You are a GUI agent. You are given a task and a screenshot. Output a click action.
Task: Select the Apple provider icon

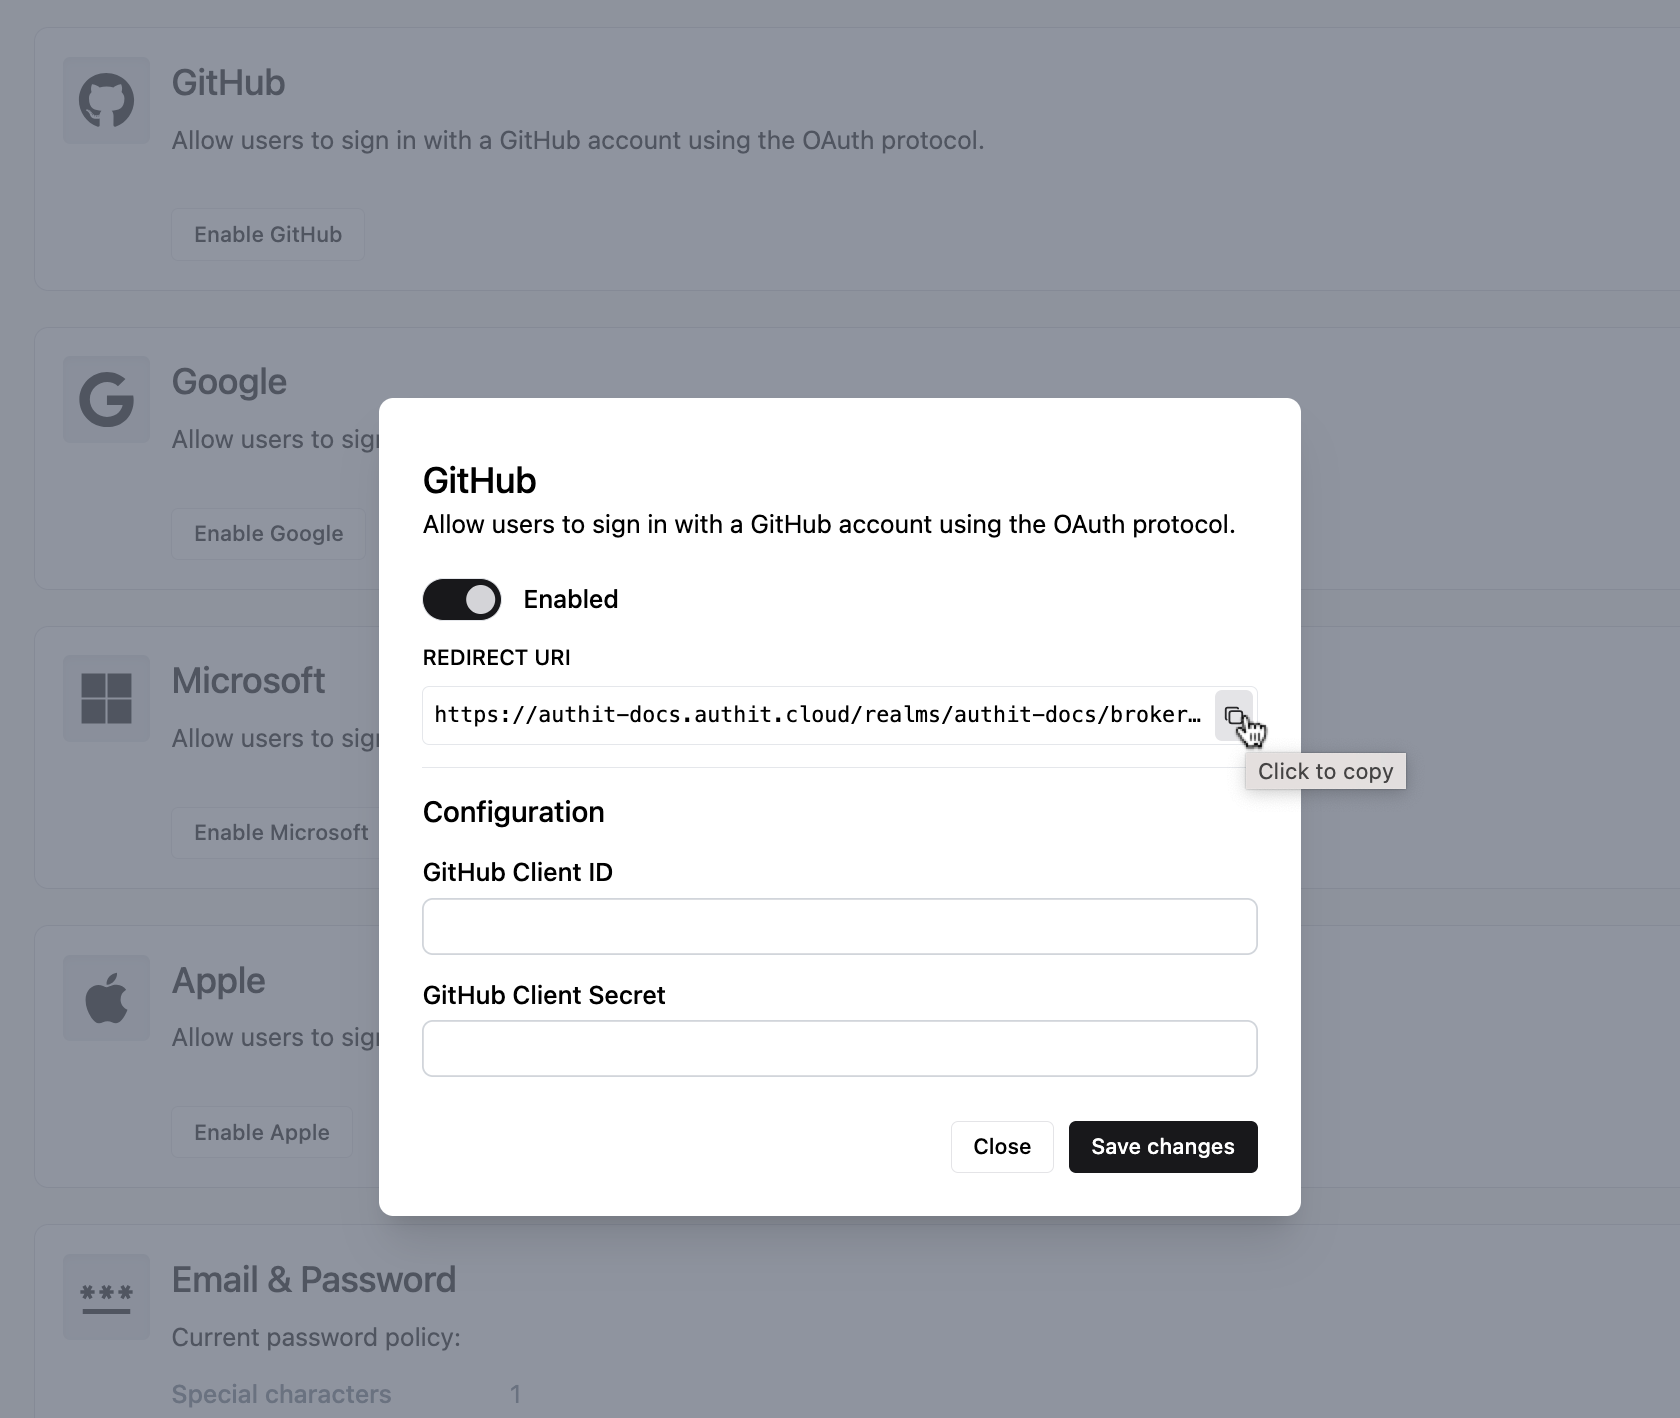[105, 997]
